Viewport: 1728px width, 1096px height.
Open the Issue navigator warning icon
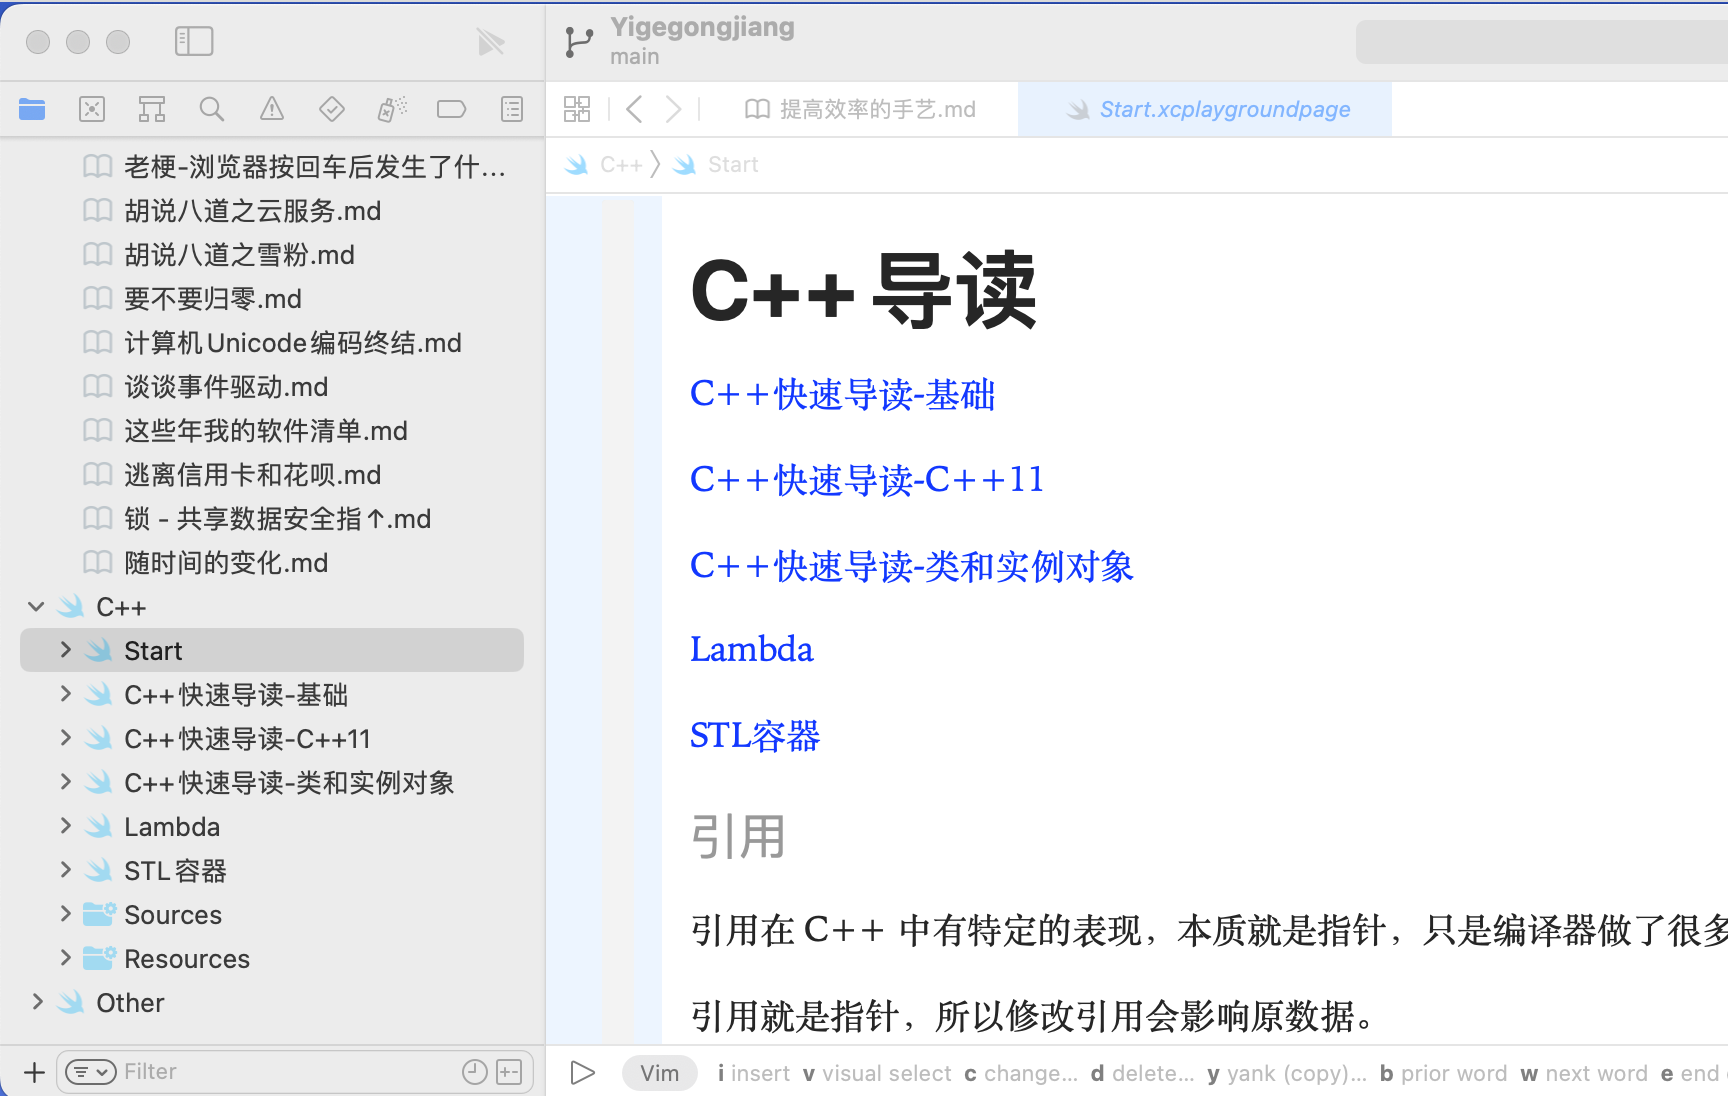(272, 109)
